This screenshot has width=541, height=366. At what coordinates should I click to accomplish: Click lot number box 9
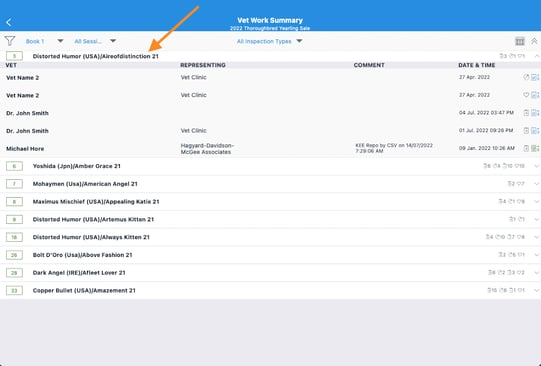coord(14,219)
